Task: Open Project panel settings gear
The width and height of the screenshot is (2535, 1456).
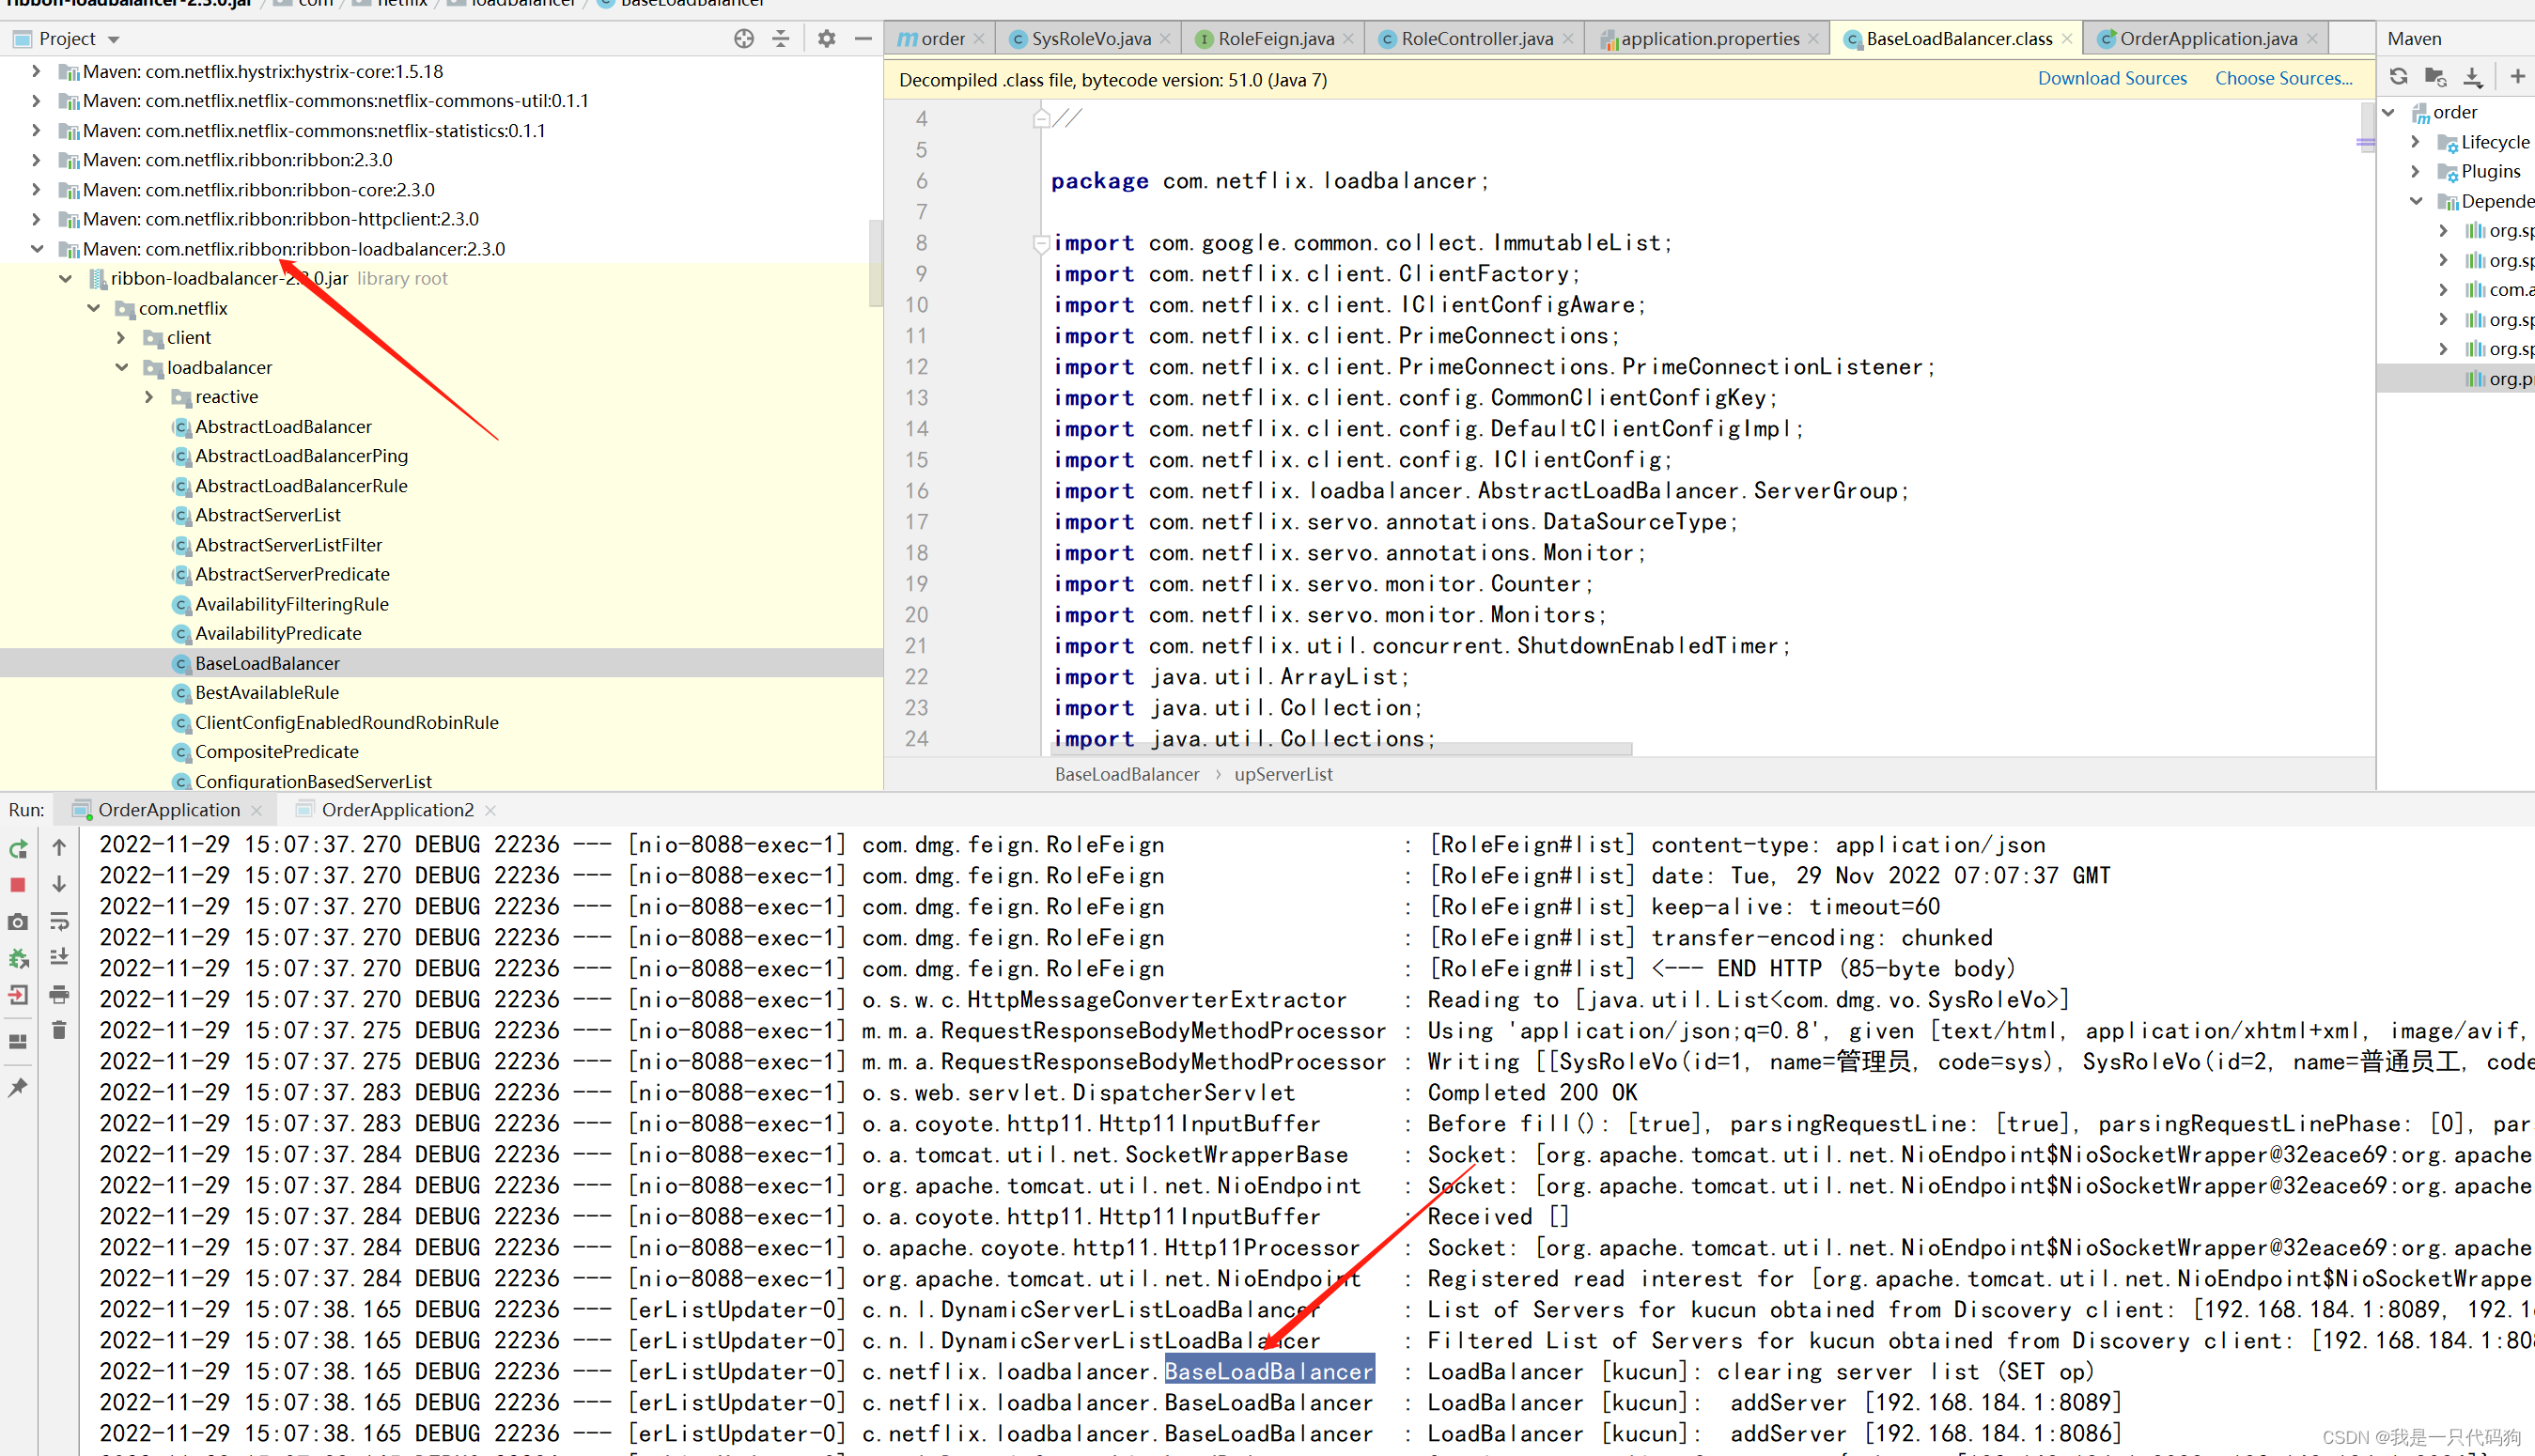Action: (826, 38)
